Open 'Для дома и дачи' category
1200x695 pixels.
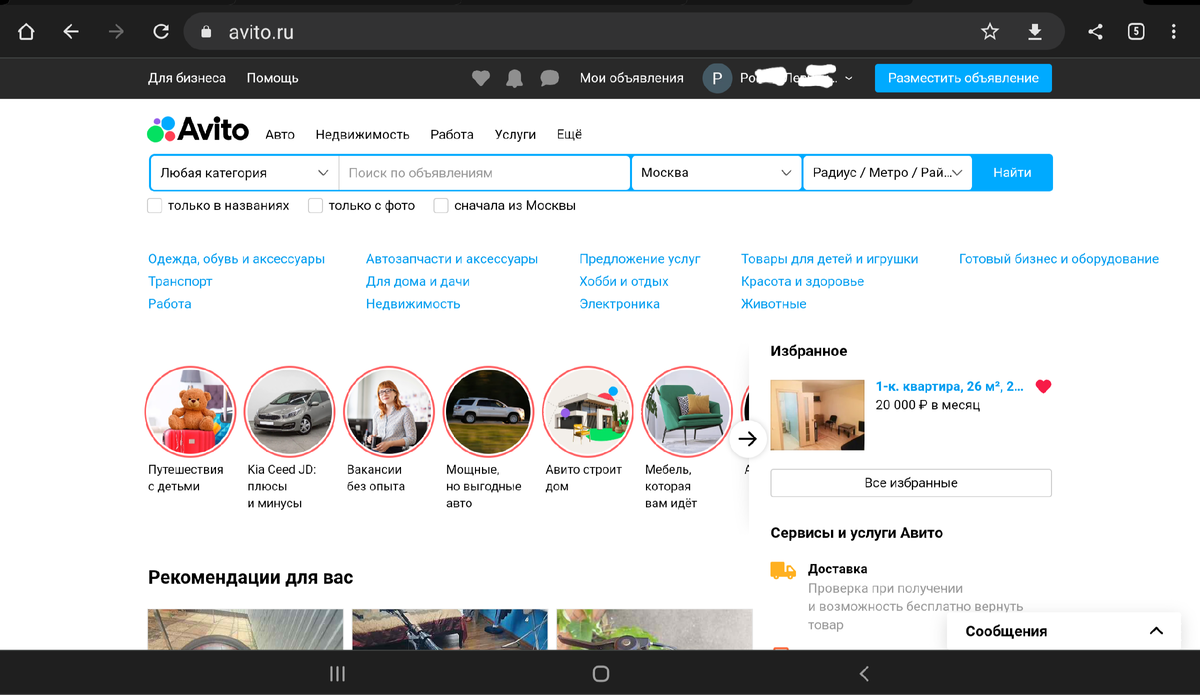pos(418,281)
